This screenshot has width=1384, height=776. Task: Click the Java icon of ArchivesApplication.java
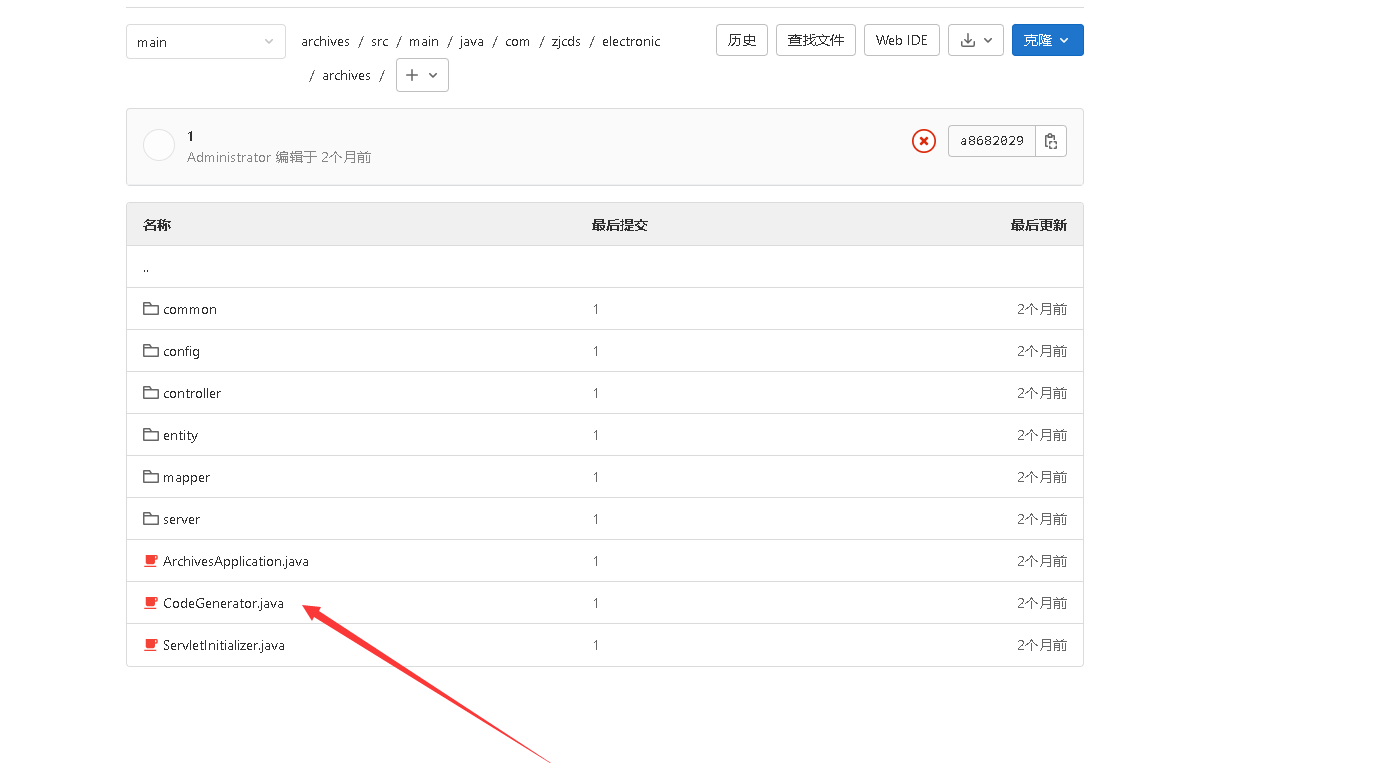pyautogui.click(x=150, y=561)
